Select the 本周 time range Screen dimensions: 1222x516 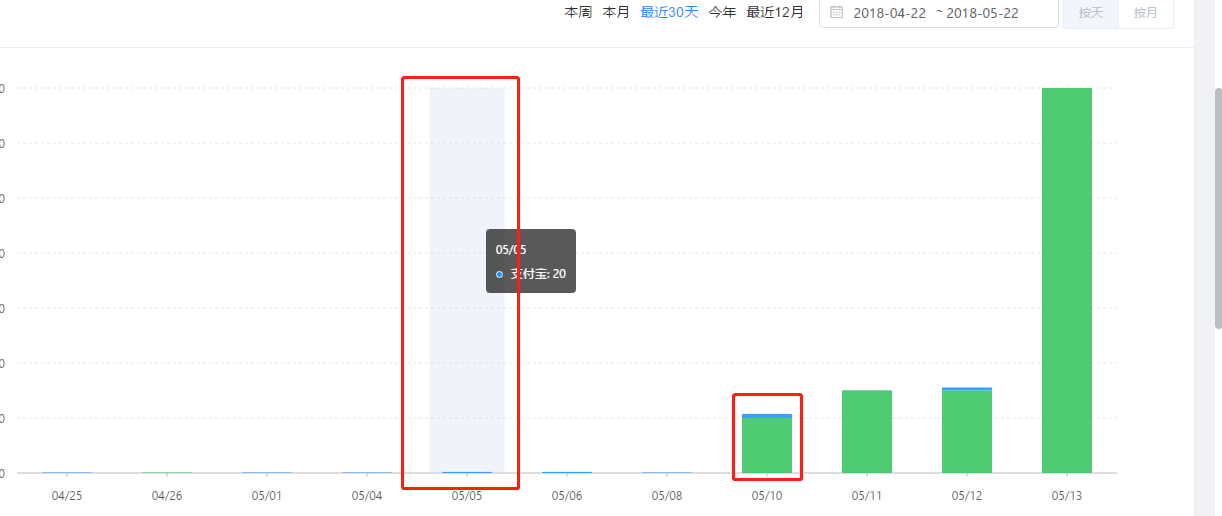pyautogui.click(x=578, y=12)
